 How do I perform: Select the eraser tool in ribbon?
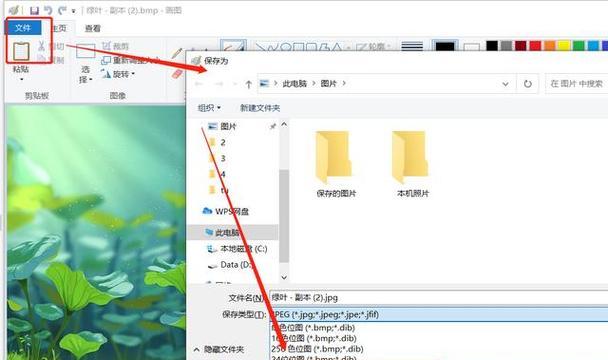click(x=177, y=73)
